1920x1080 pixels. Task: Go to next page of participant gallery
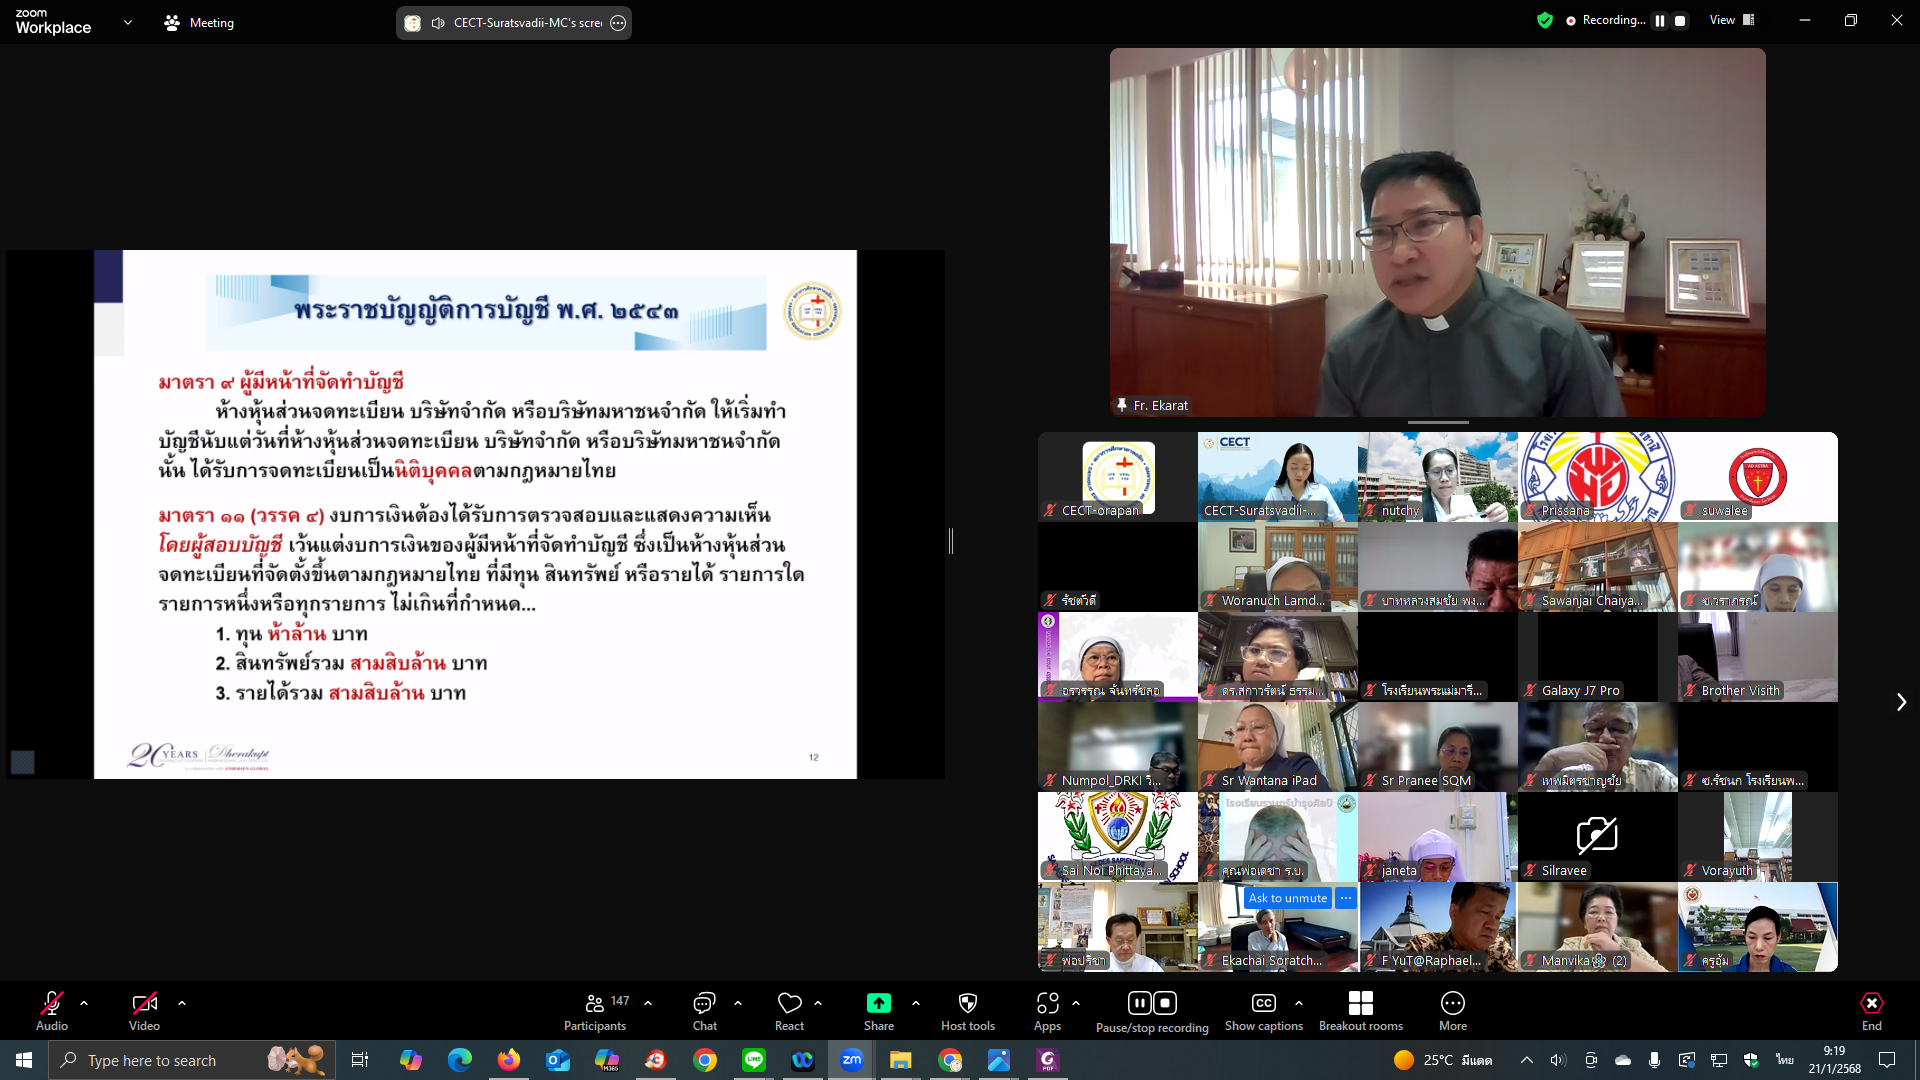pos(1901,702)
